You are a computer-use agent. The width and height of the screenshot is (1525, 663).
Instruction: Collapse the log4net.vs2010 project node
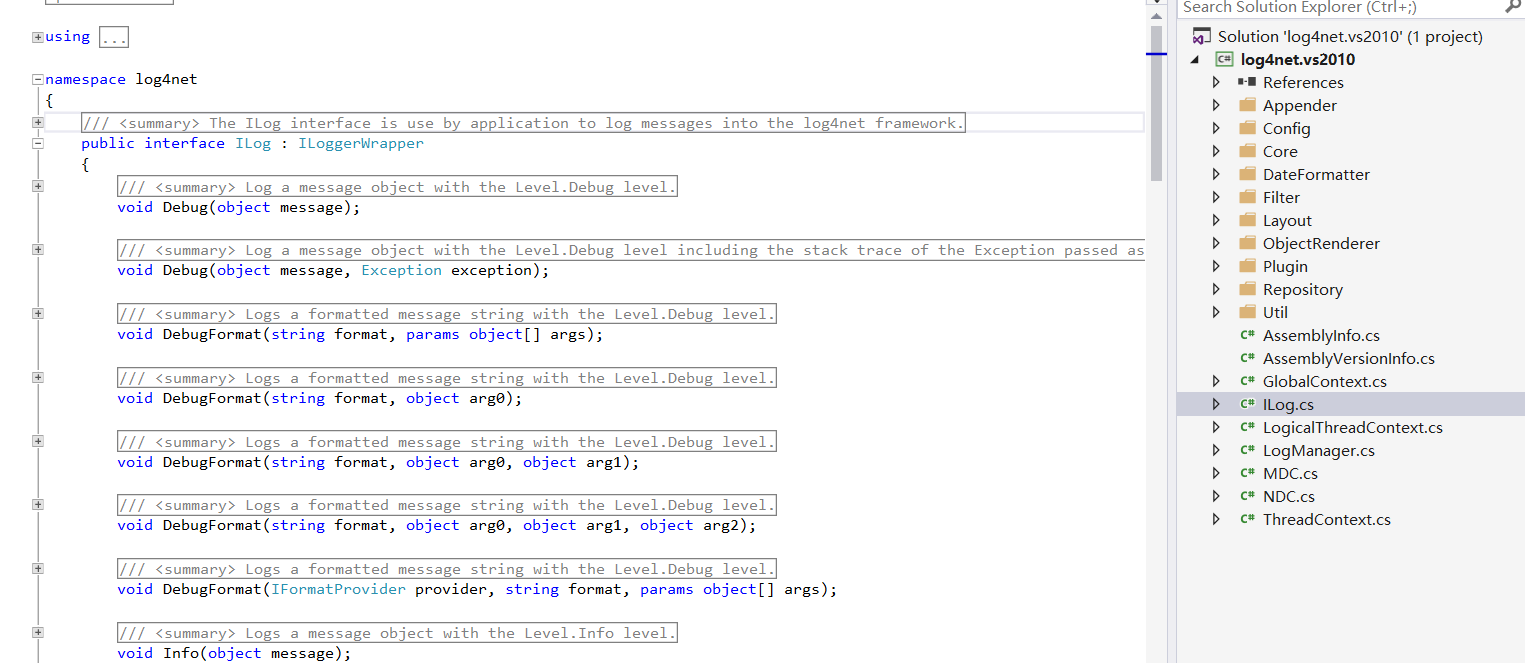[1195, 59]
